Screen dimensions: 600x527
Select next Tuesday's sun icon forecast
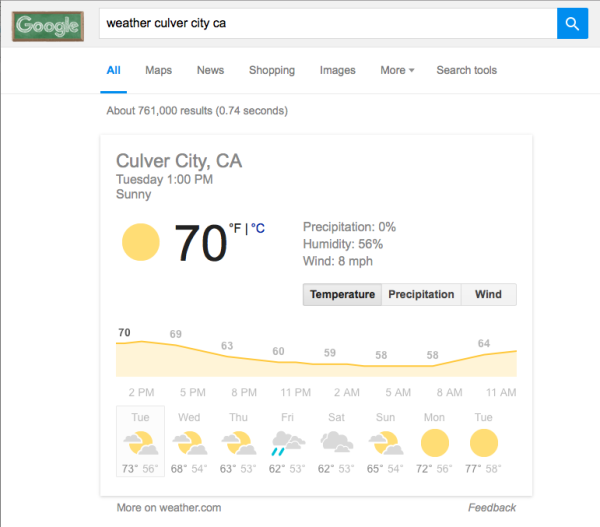coord(484,443)
